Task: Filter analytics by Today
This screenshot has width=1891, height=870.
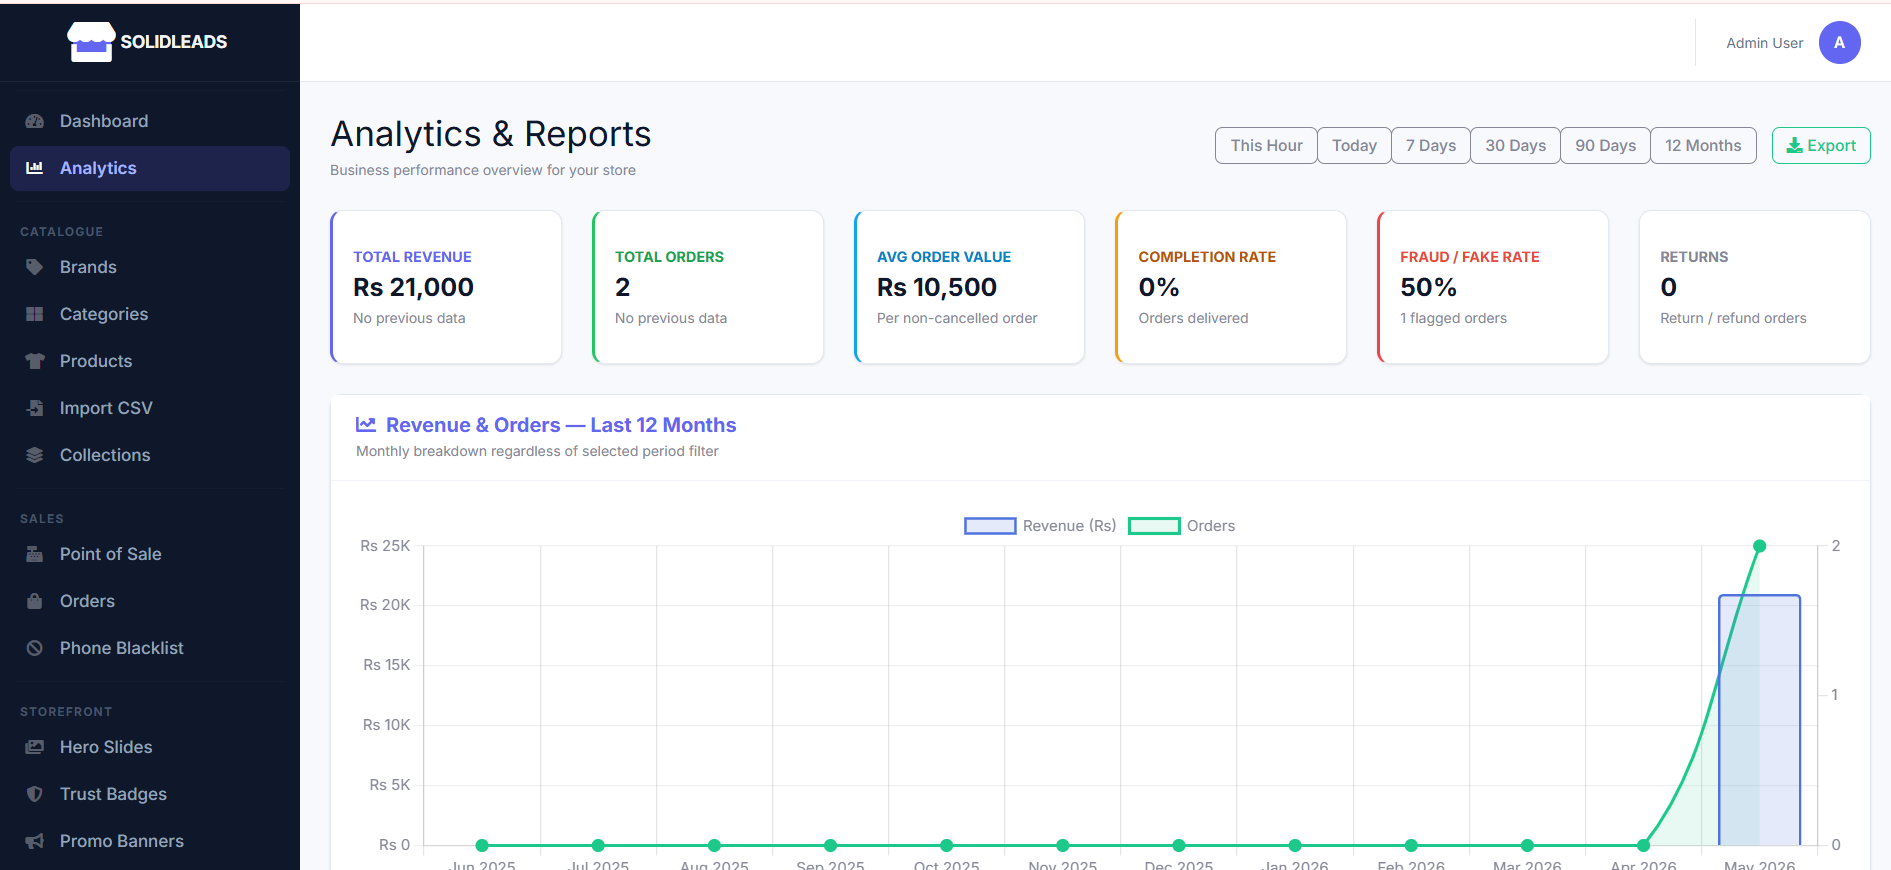Action: [1354, 146]
